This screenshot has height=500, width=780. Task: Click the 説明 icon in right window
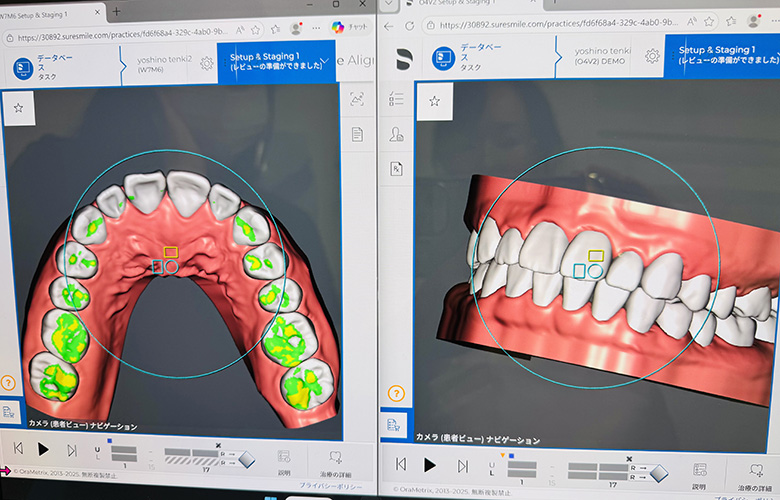tap(699, 467)
